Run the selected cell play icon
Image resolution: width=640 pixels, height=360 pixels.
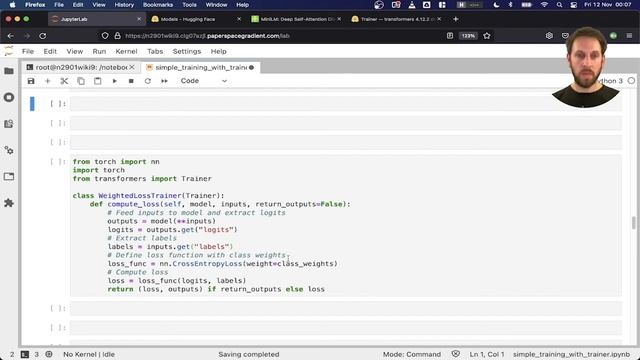pos(114,81)
